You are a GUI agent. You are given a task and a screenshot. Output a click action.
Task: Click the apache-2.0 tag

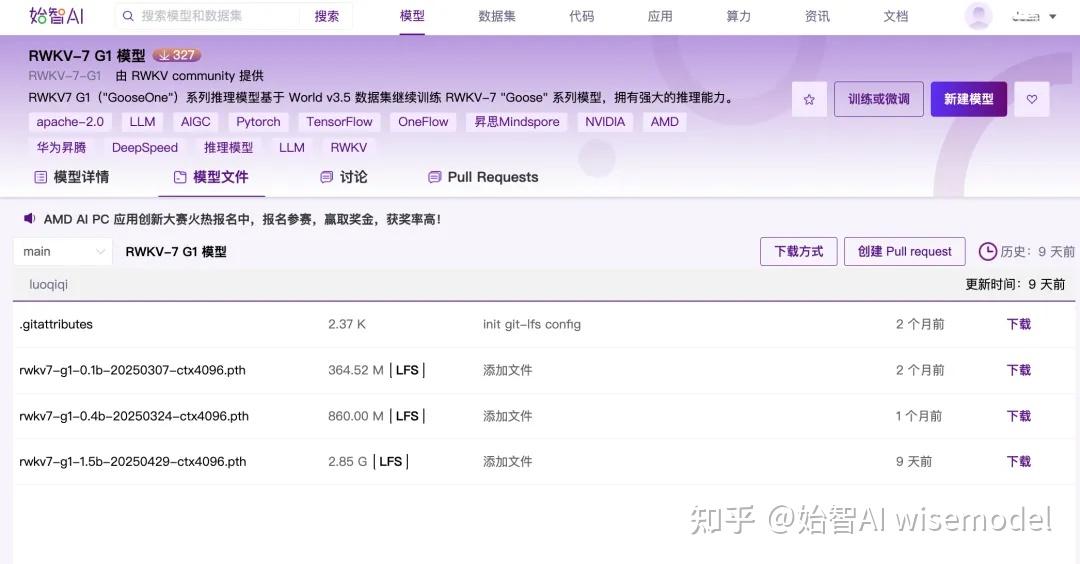point(70,122)
